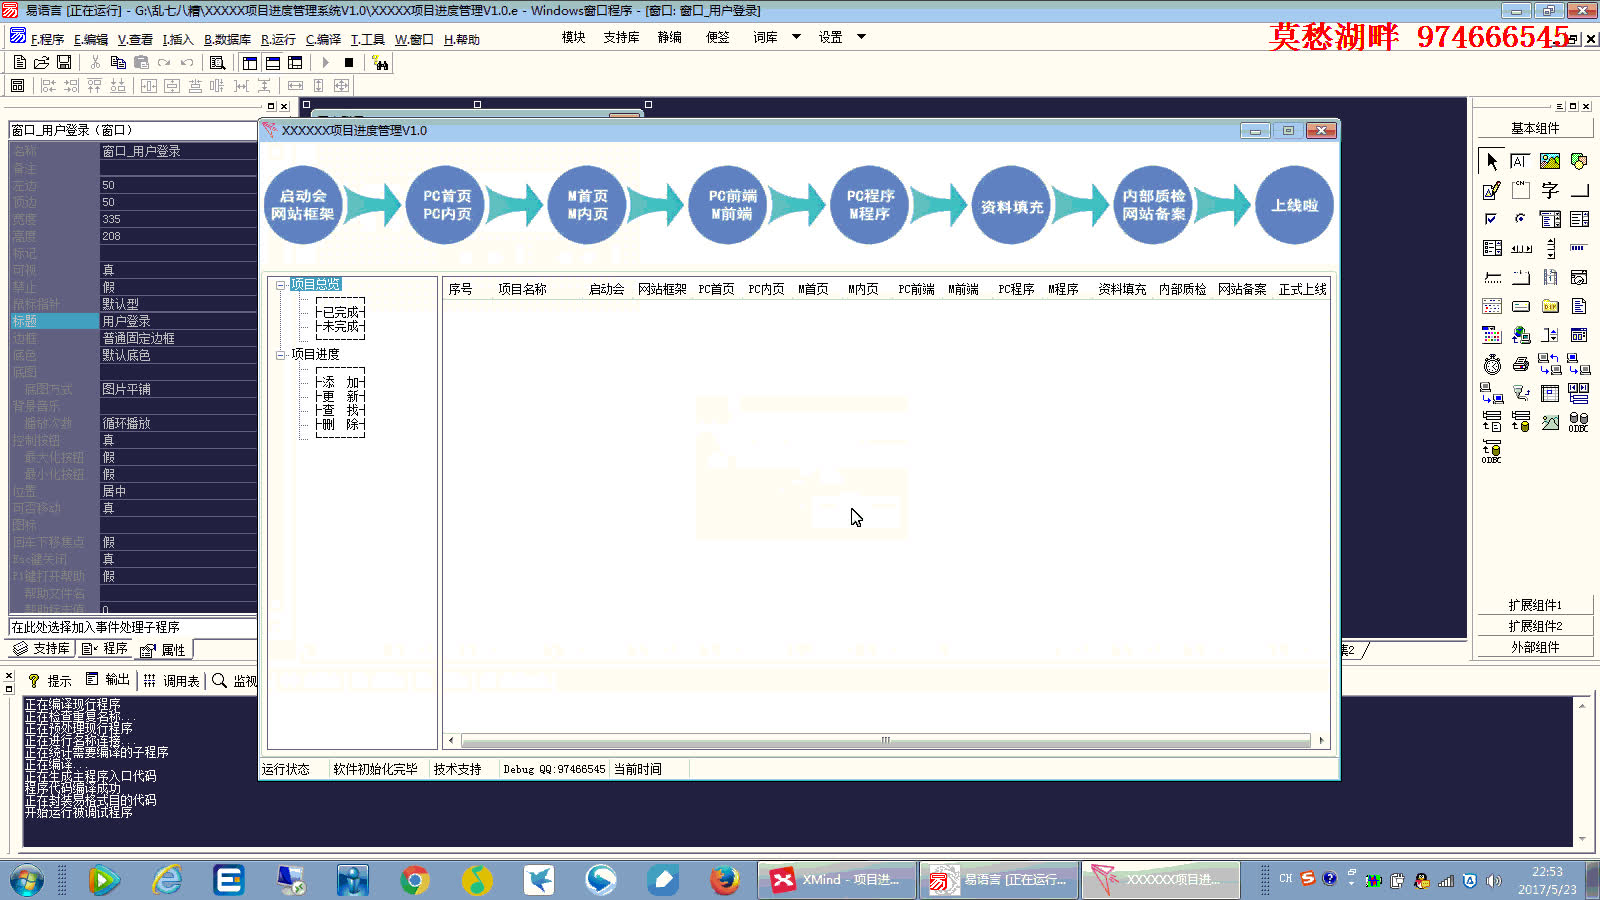
Task: Select the shape box component icon
Action: pyautogui.click(x=1579, y=161)
